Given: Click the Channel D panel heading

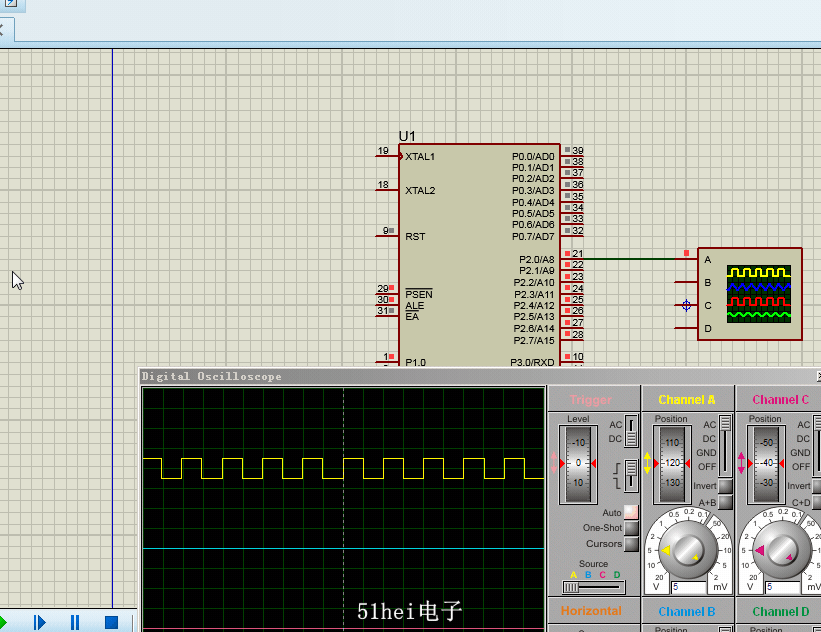Looking at the screenshot, I should tap(780, 612).
